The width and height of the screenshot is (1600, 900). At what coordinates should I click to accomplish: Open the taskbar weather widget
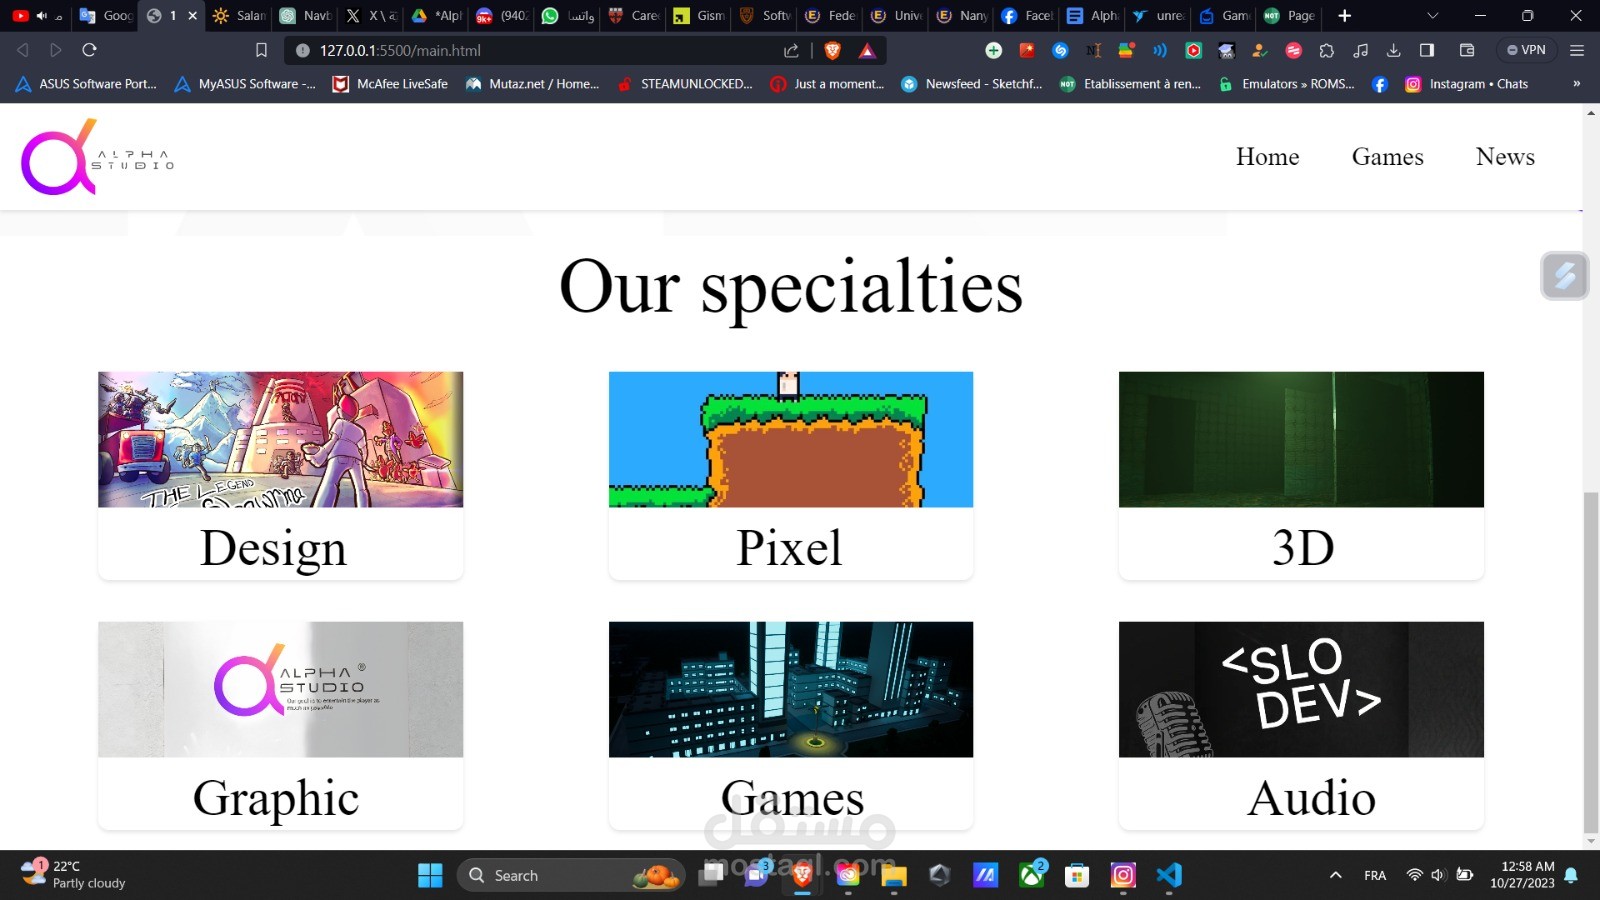tap(74, 875)
